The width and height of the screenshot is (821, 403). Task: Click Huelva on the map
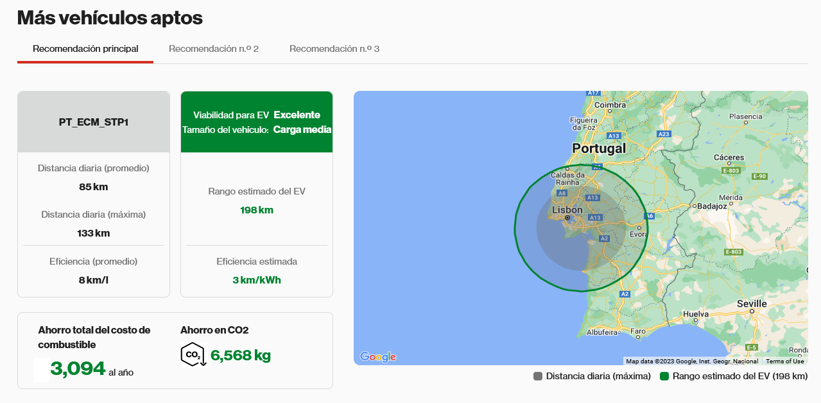coord(696,314)
